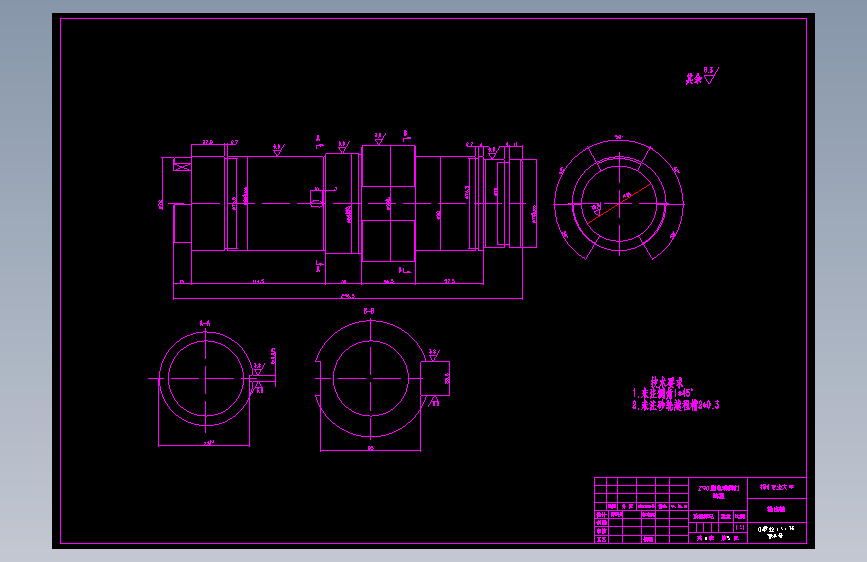Select the note line 1.未注倒角1×45°
This screenshot has height=562, width=867.
tap(662, 393)
